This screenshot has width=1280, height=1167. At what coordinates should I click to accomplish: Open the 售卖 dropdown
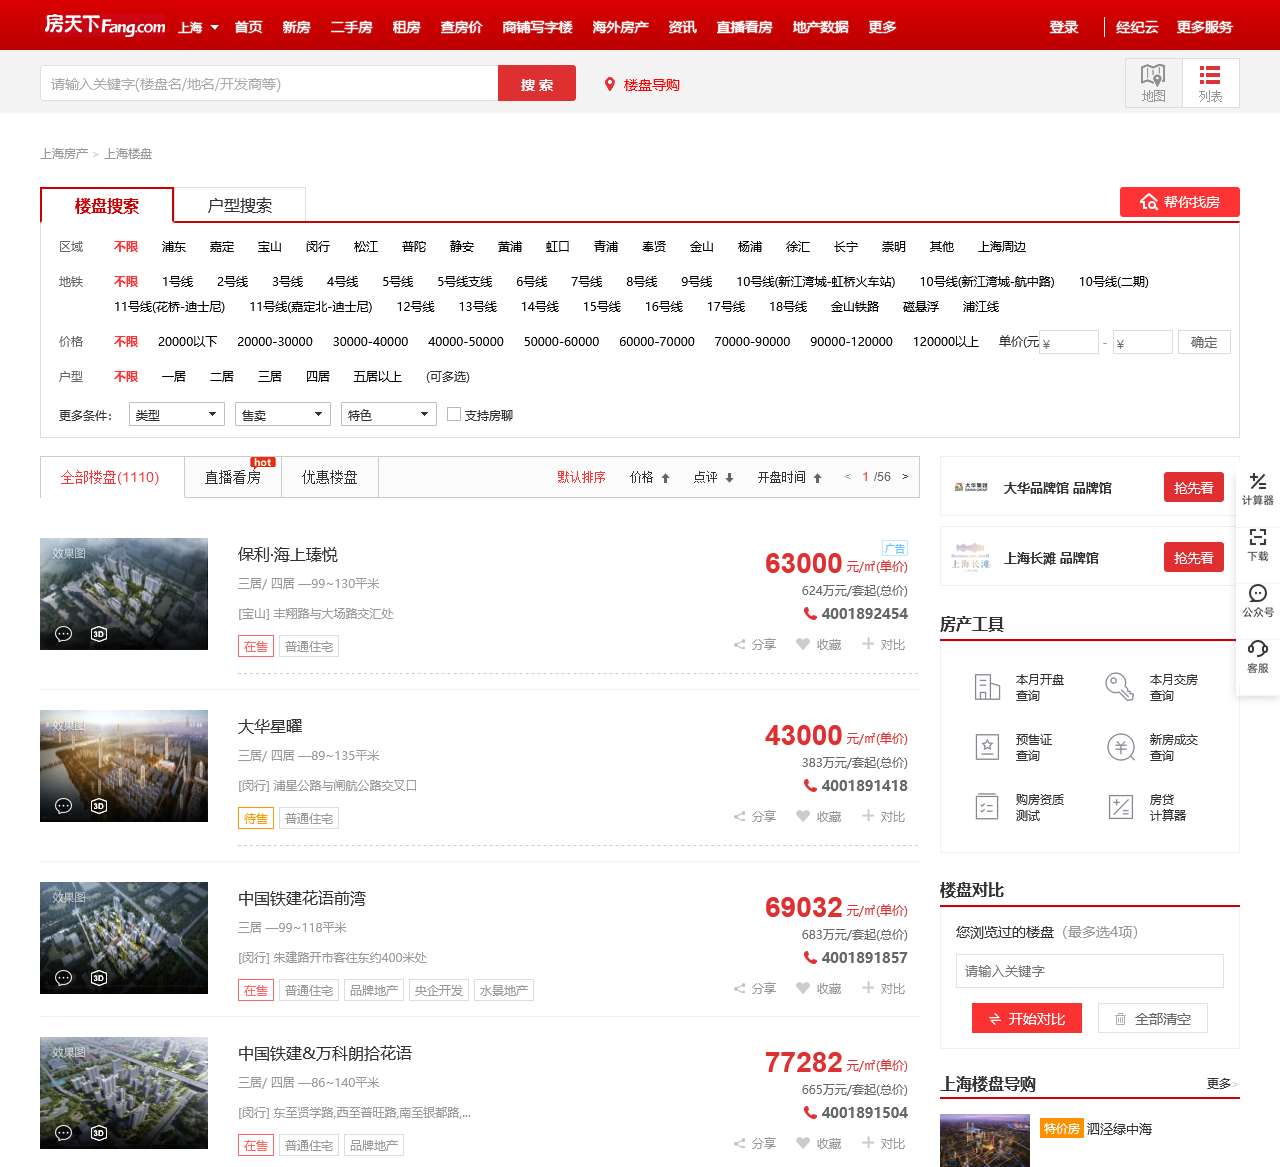click(x=283, y=414)
